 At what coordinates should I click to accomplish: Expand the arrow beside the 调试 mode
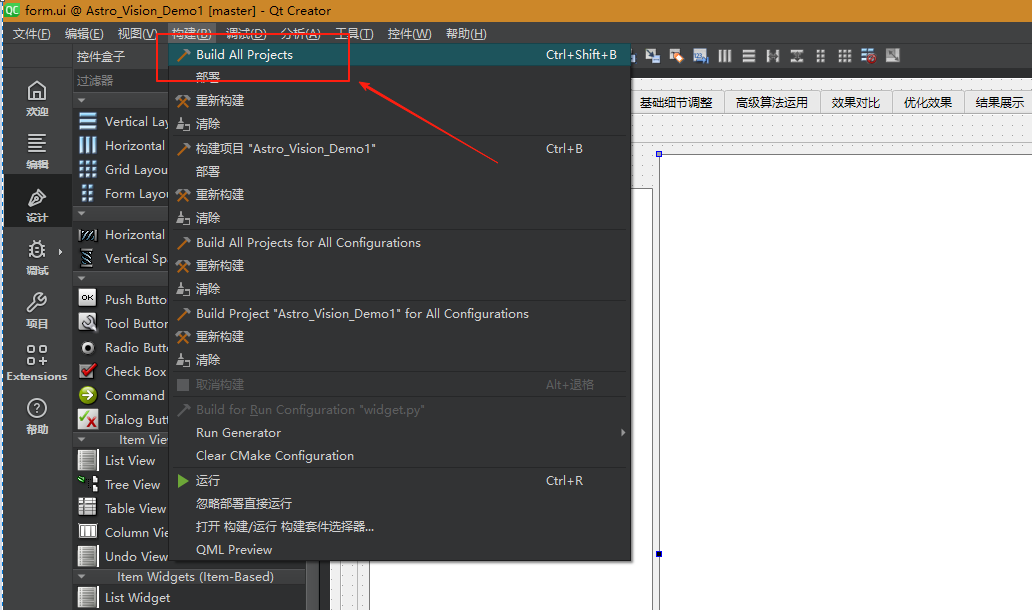coord(61,251)
